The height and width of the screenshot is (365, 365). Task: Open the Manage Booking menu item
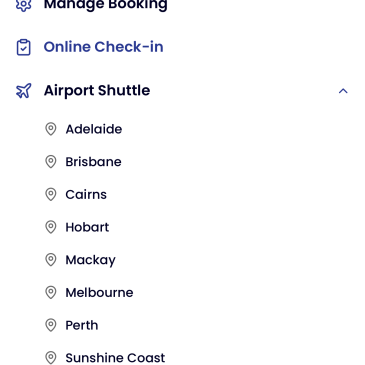[x=105, y=5]
